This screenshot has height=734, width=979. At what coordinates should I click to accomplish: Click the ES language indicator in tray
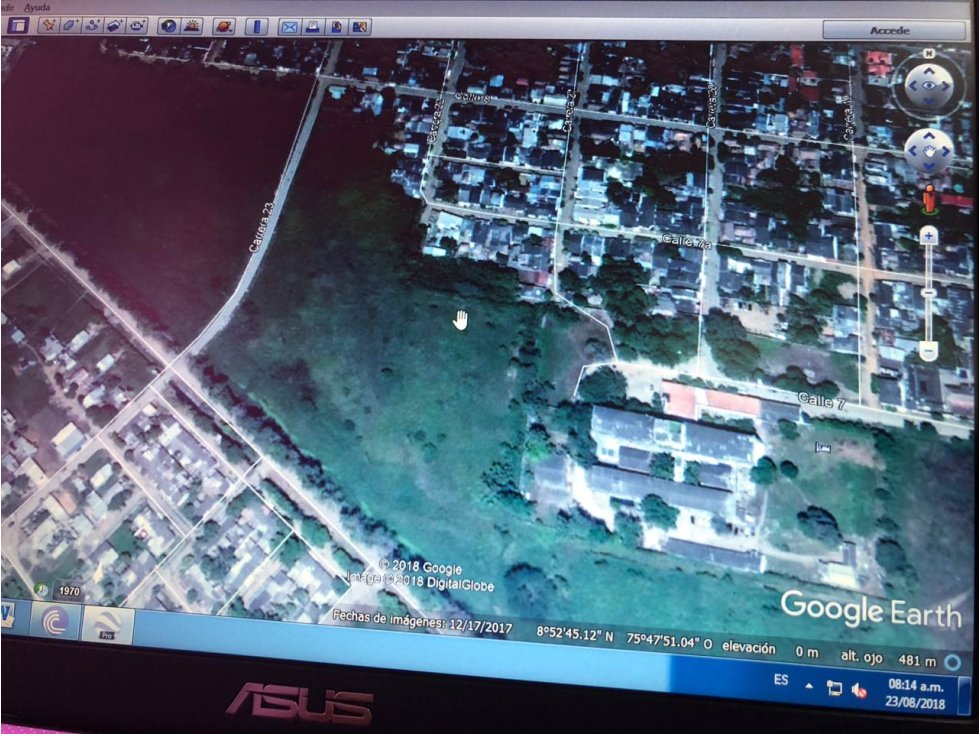pyautogui.click(x=781, y=679)
